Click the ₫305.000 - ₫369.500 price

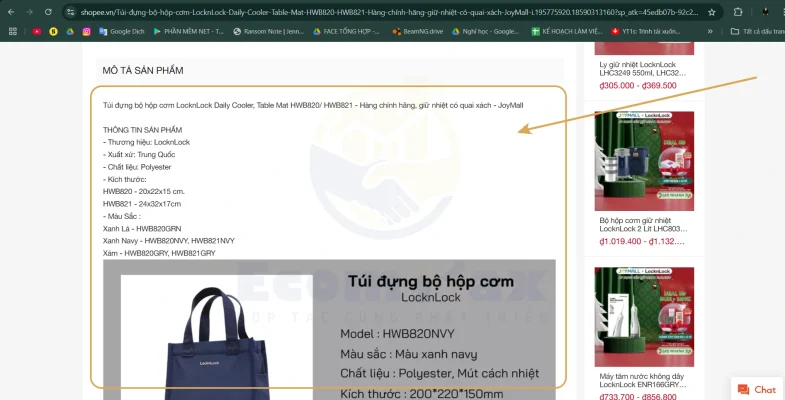point(638,86)
